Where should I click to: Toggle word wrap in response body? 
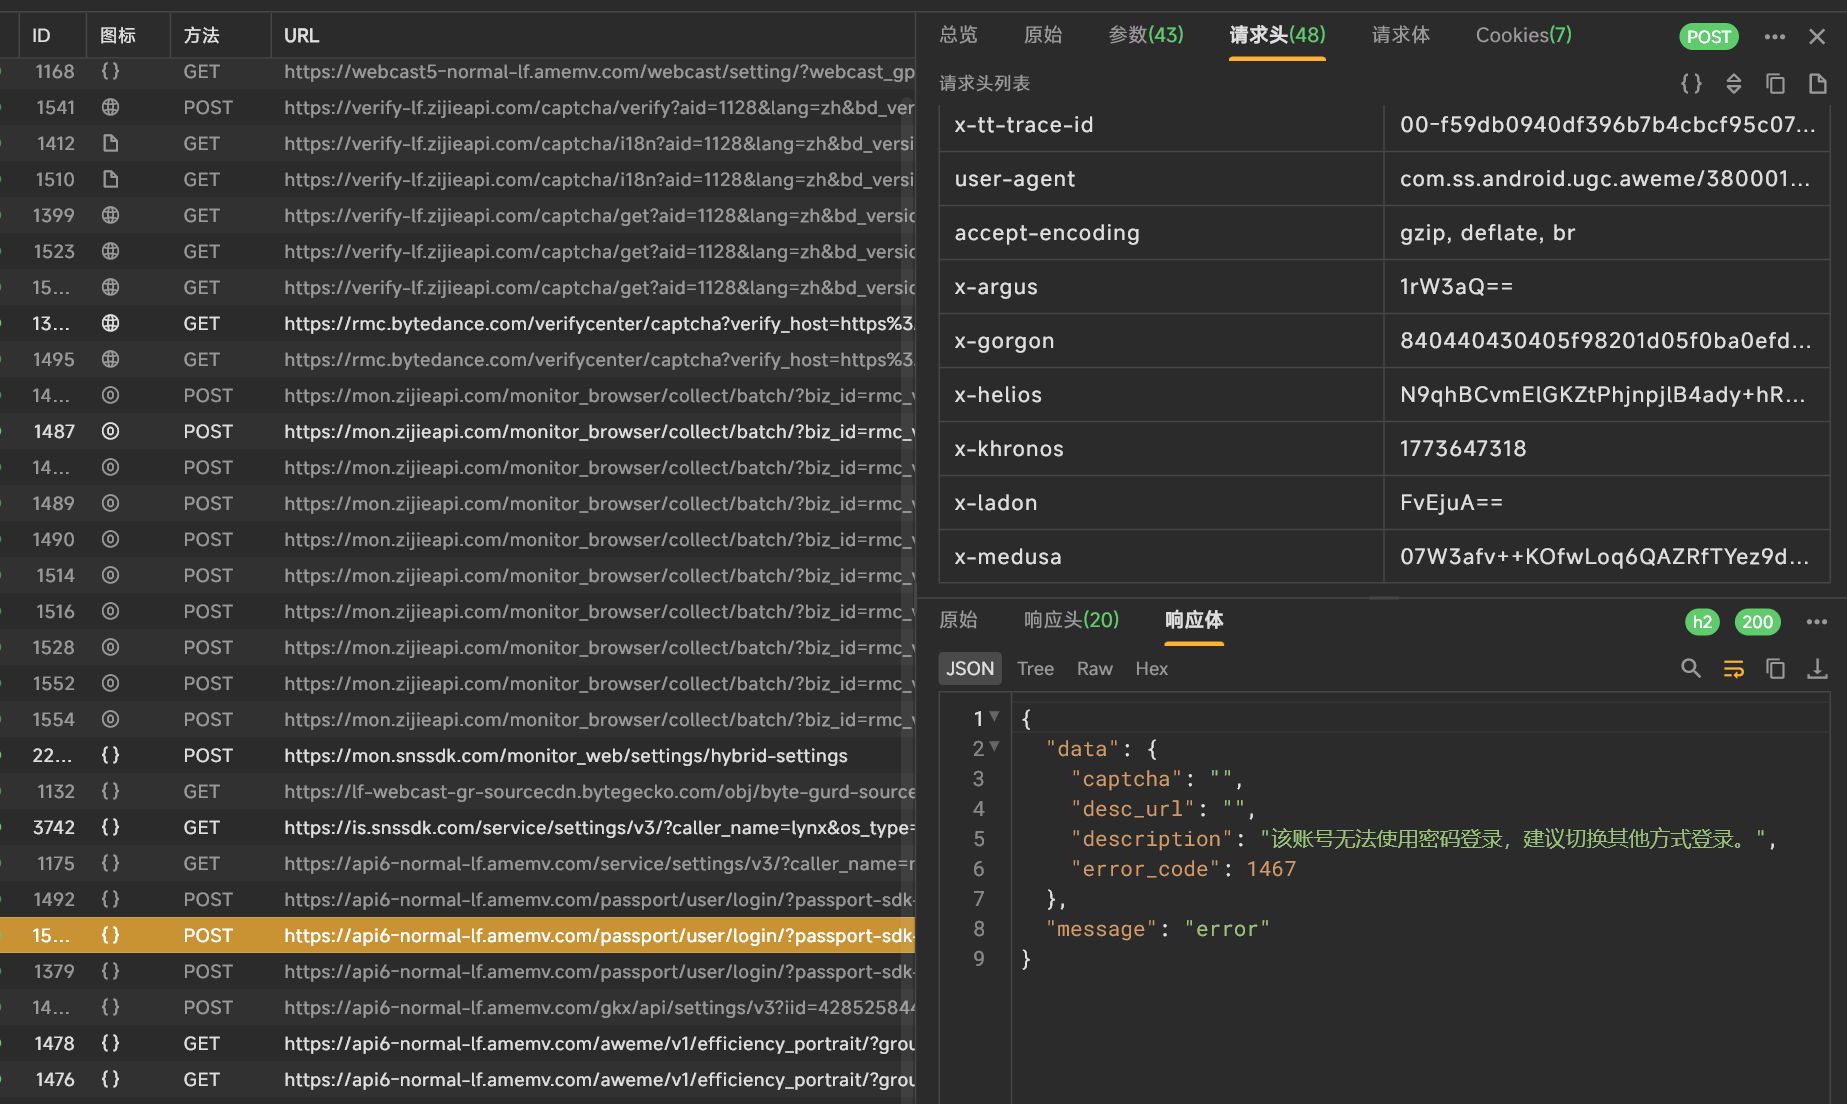1734,668
